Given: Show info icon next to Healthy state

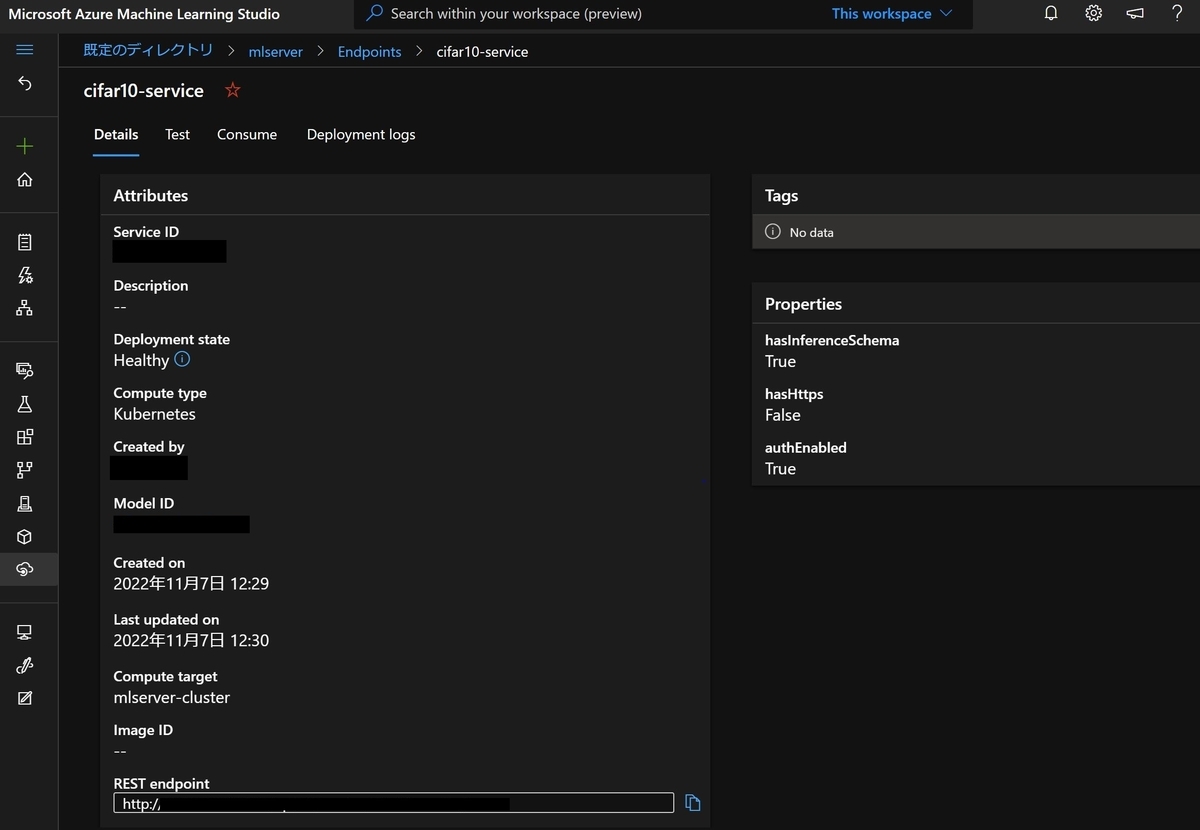Looking at the screenshot, I should (x=182, y=359).
